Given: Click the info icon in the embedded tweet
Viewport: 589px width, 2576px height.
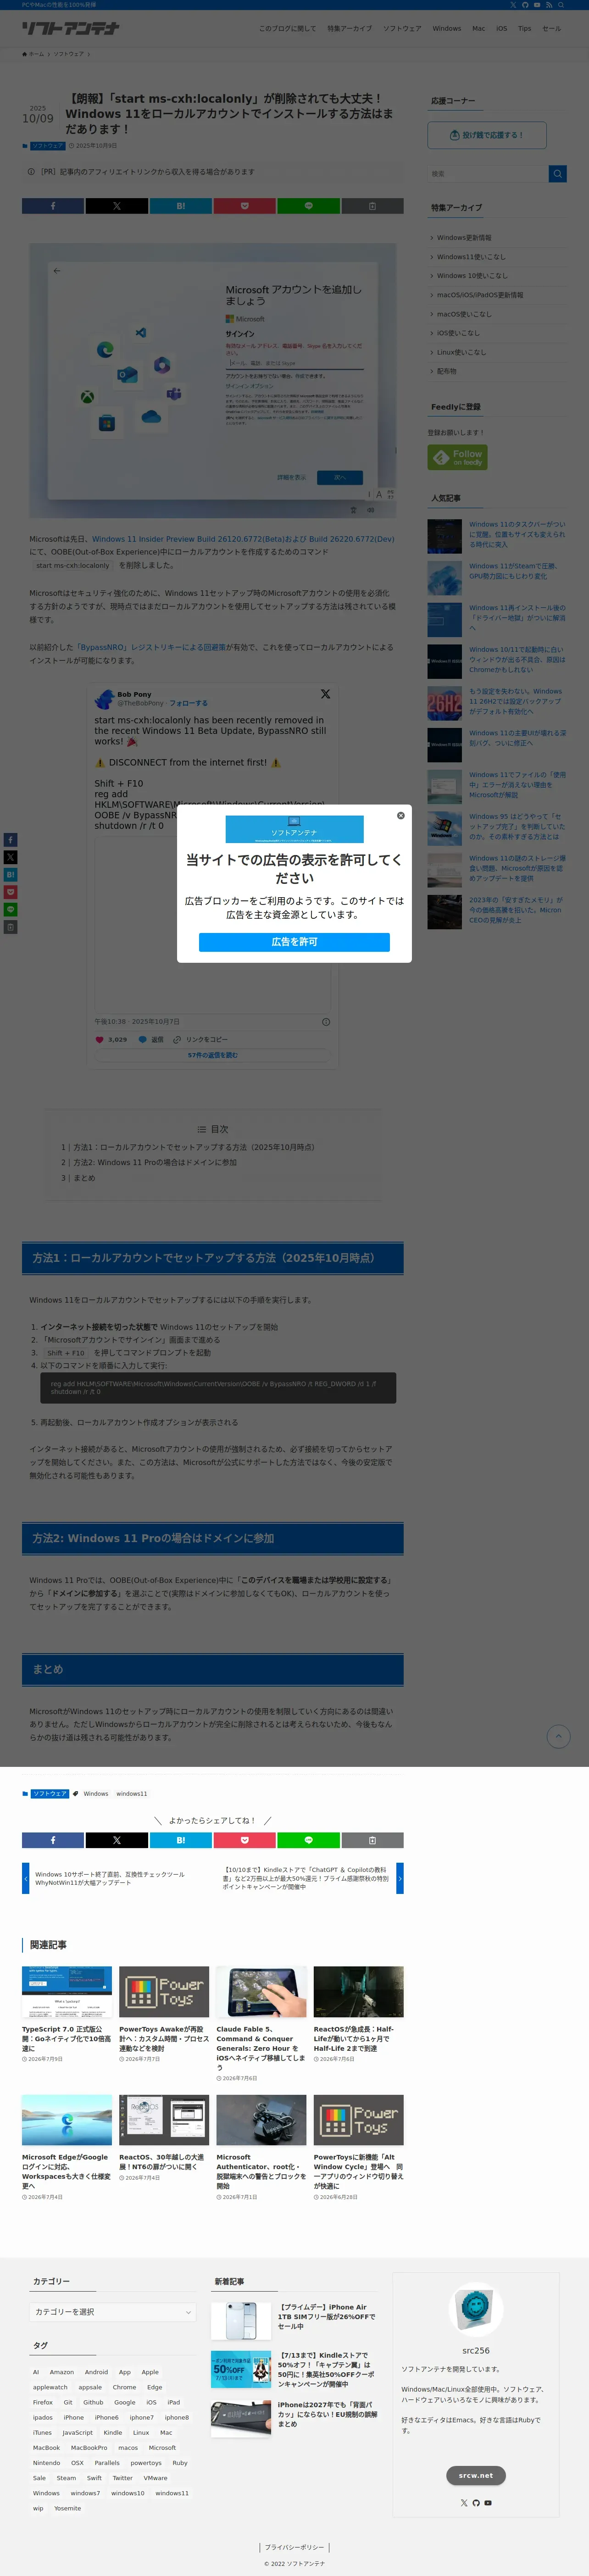Looking at the screenshot, I should 326,1022.
